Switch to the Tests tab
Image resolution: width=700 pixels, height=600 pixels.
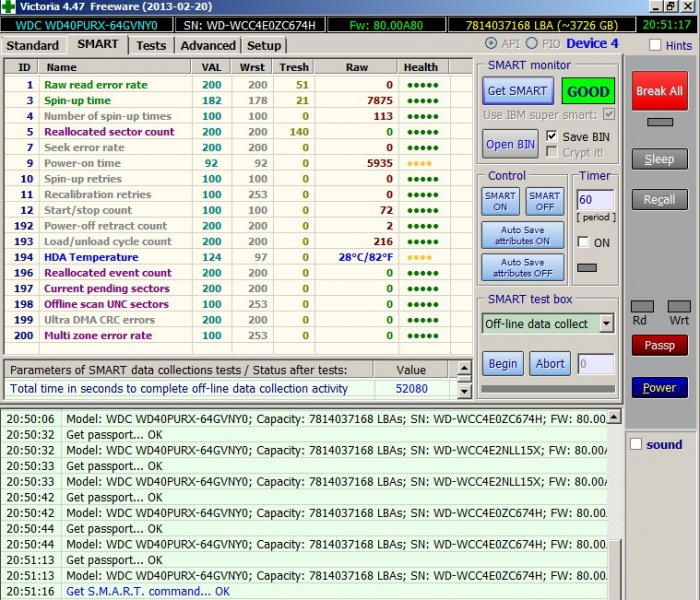pyautogui.click(x=151, y=45)
